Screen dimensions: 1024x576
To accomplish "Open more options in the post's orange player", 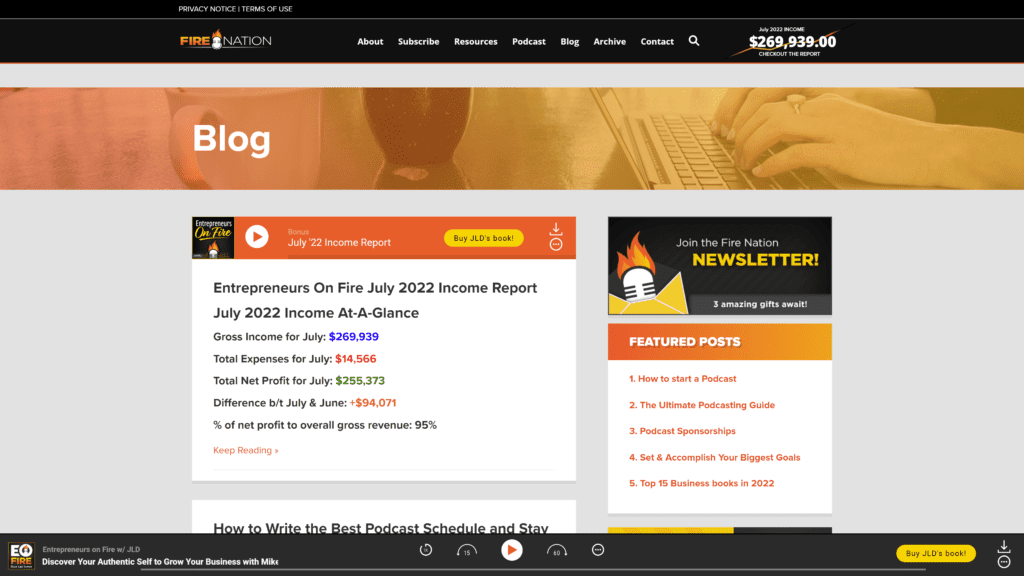I will (x=556, y=244).
